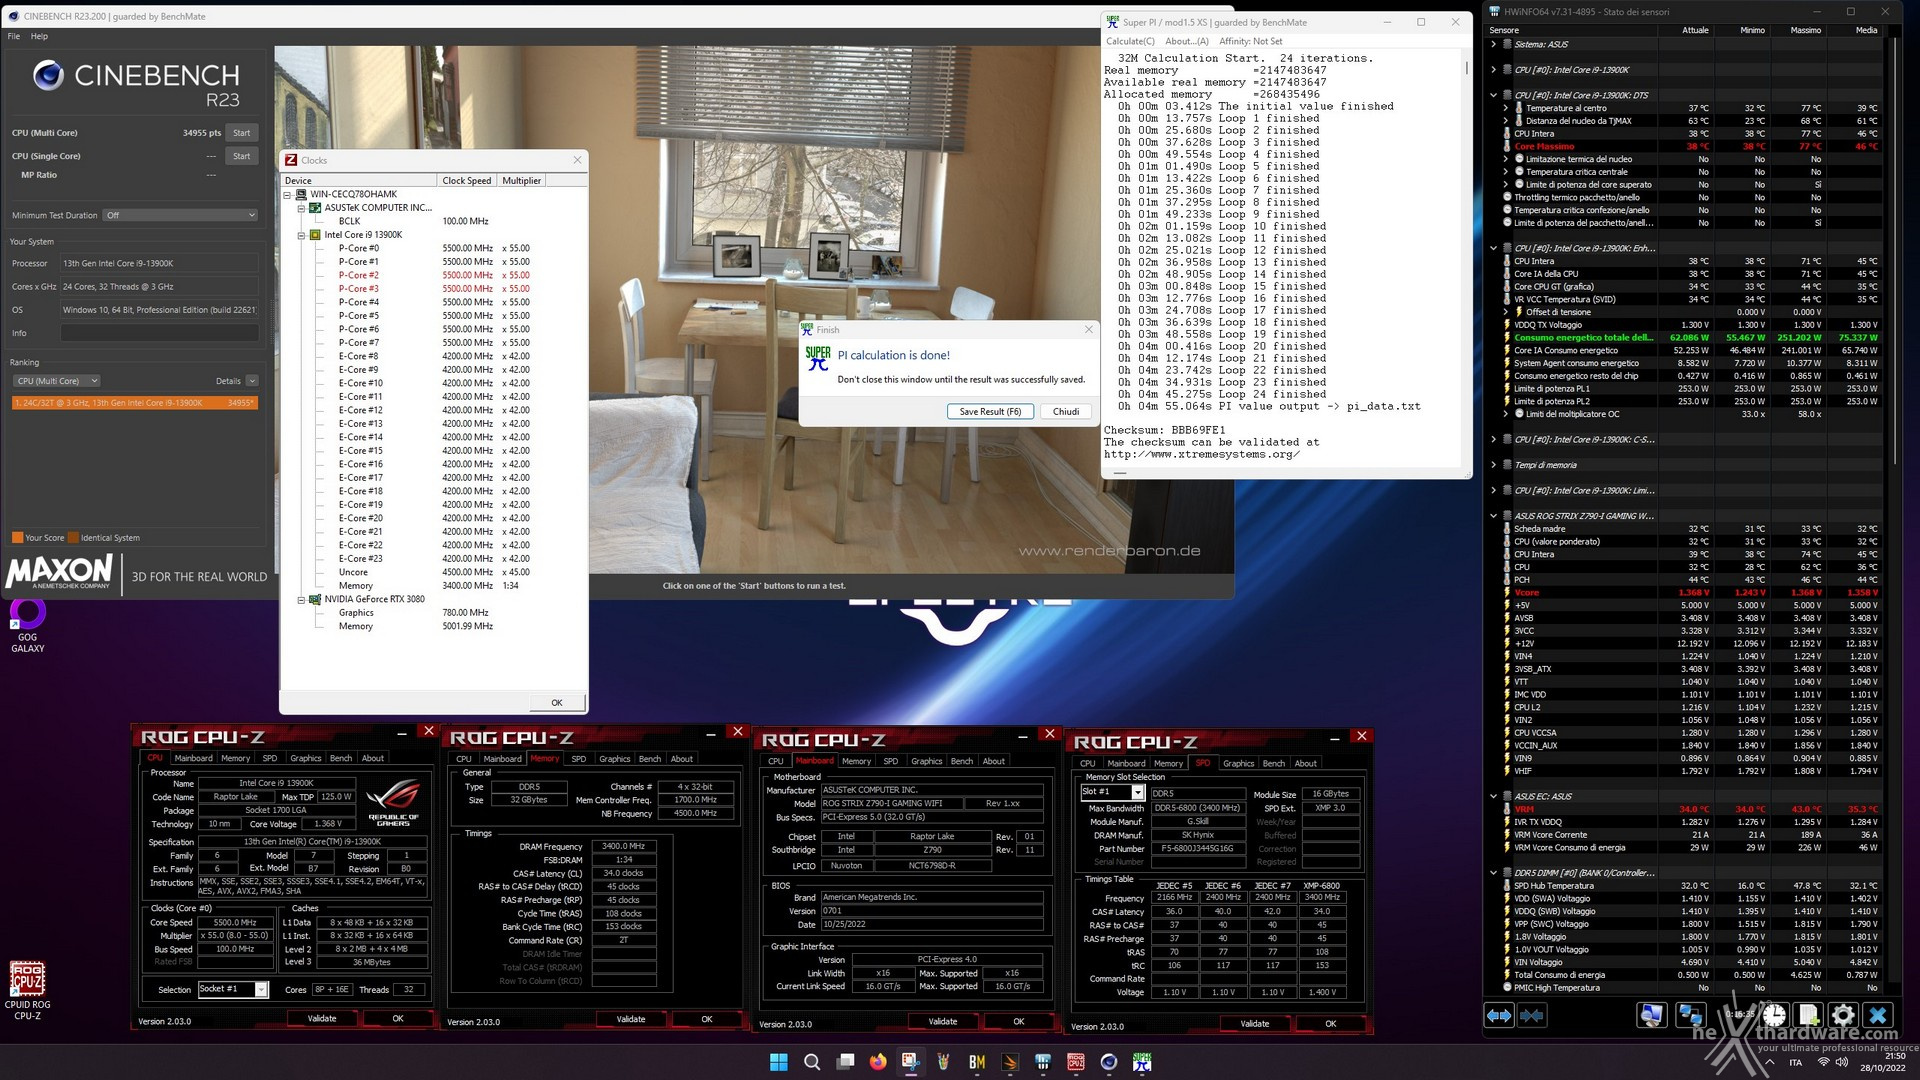Image resolution: width=1920 pixels, height=1080 pixels.
Task: Switch to SPD tab in second CPU-Z window
Action: click(579, 759)
